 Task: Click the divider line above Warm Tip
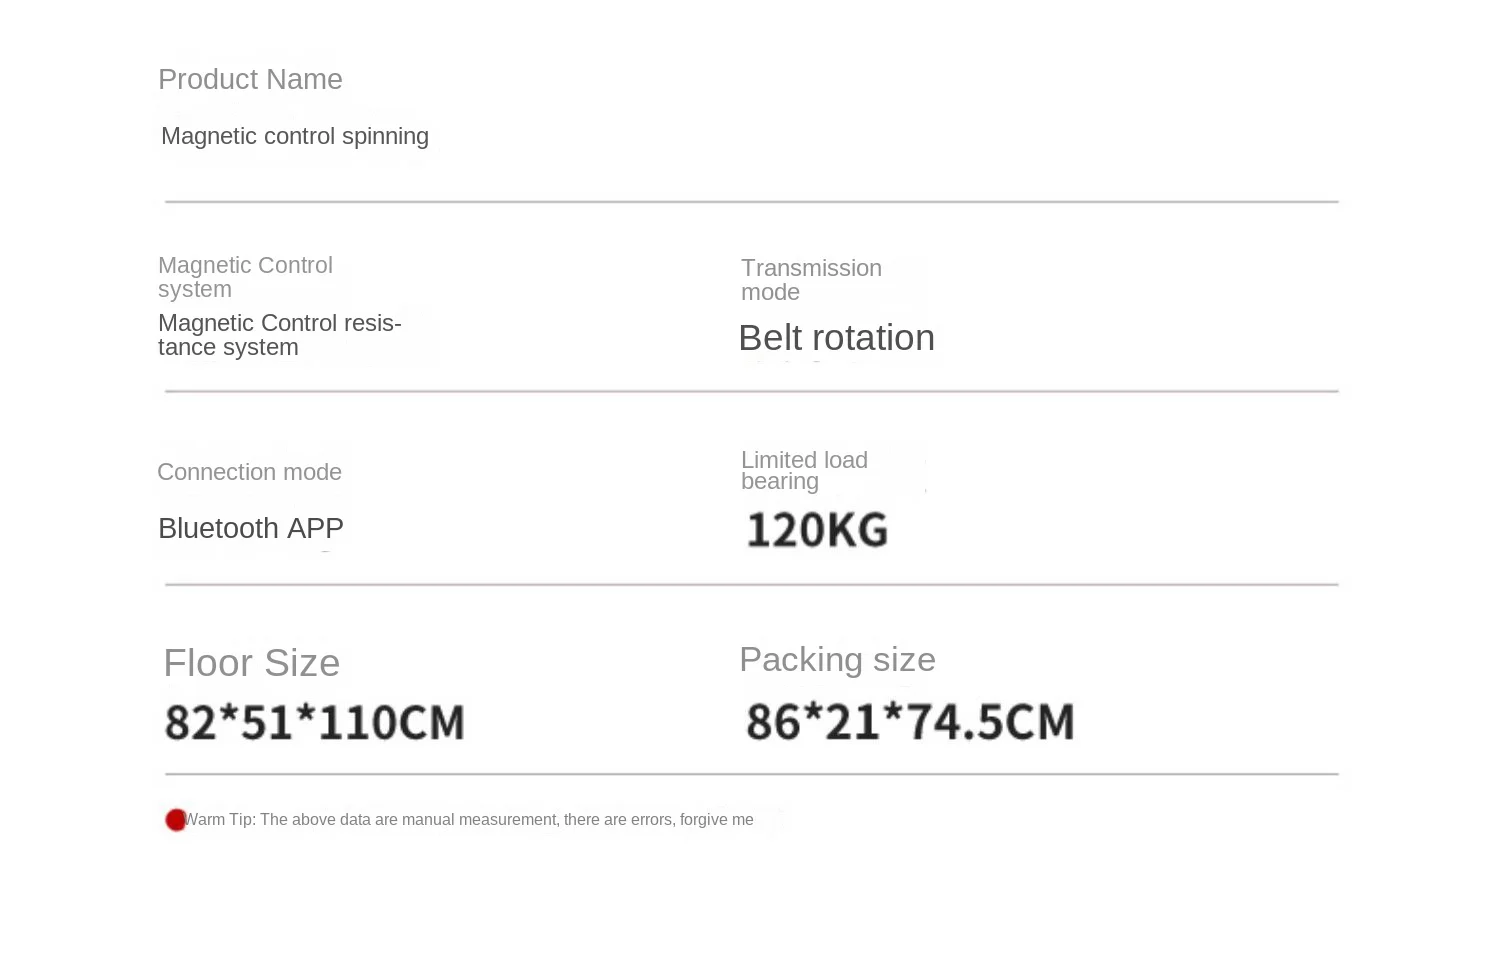750,774
